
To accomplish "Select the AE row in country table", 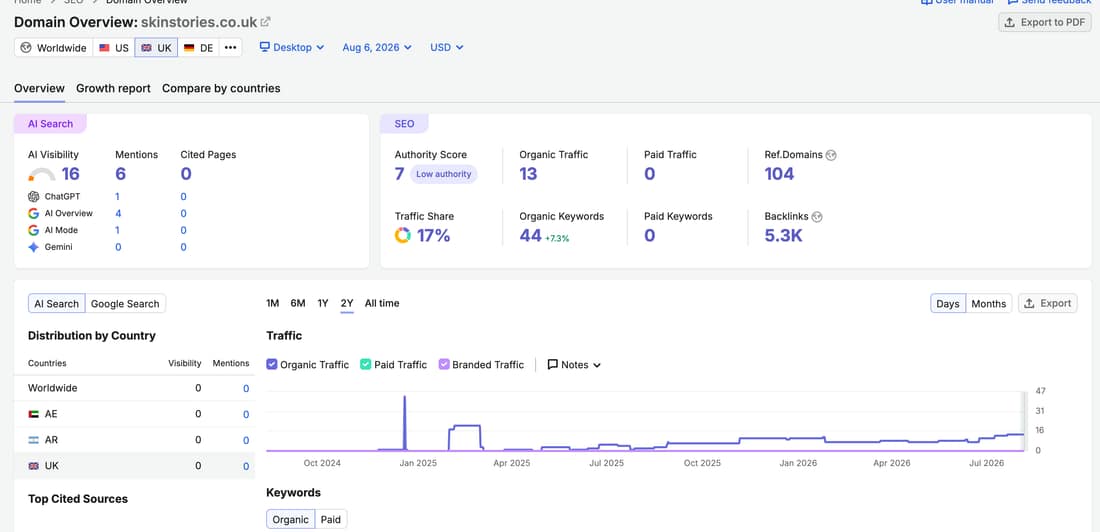I will 135,414.
